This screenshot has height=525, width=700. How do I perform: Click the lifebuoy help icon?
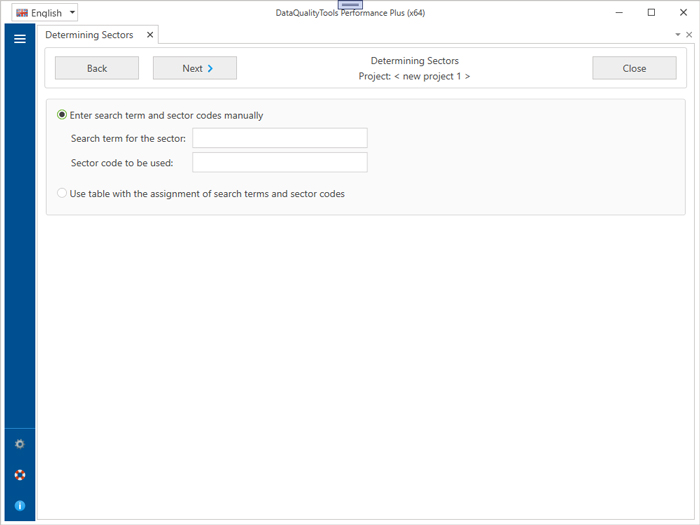(x=19, y=475)
